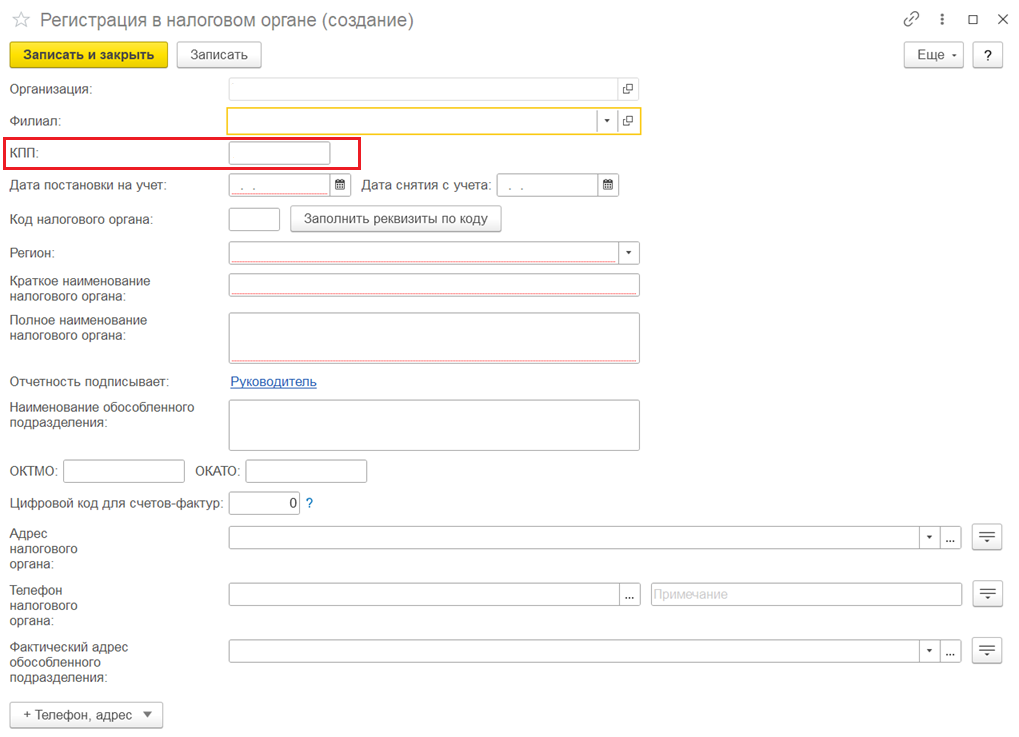Open the help button with question mark
The image size is (1019, 737).
[x=987, y=55]
